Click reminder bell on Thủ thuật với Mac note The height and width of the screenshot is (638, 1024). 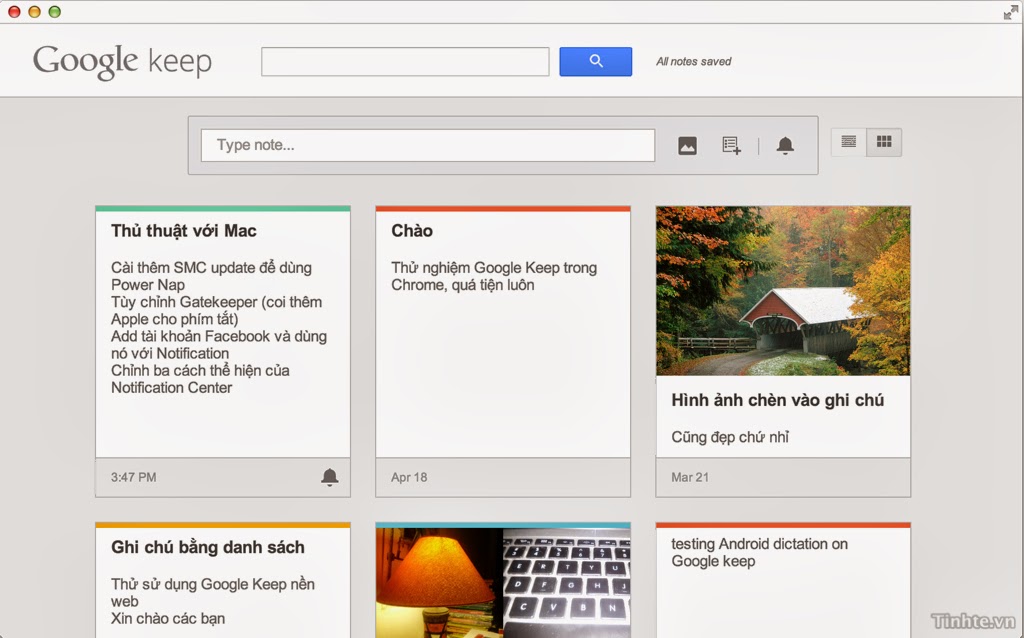330,477
